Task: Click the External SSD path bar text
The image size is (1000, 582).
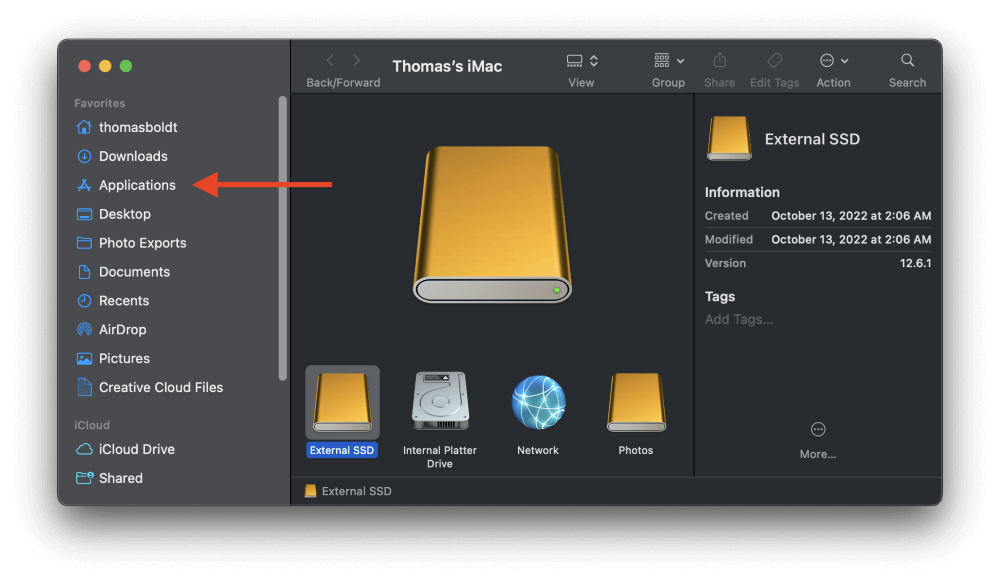Action: click(x=357, y=491)
